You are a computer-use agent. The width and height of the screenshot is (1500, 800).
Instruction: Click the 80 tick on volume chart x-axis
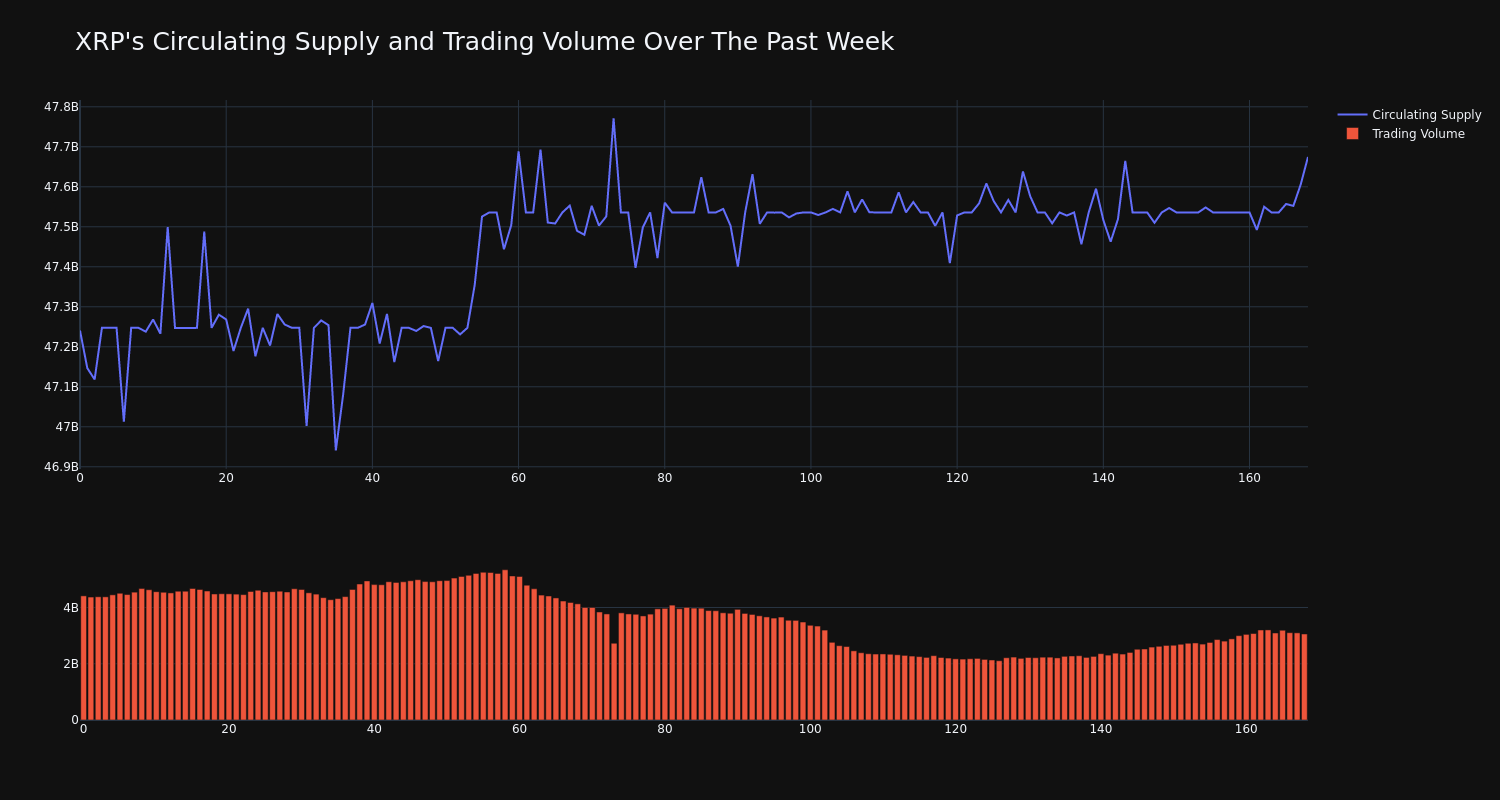click(x=665, y=729)
